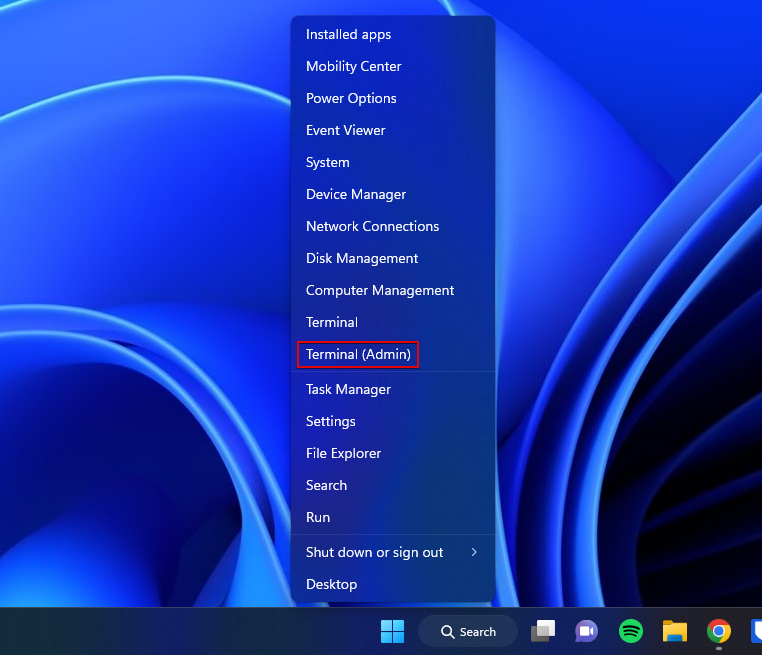This screenshot has height=655, width=762.
Task: Launch Event Viewer
Action: (x=393, y=131)
